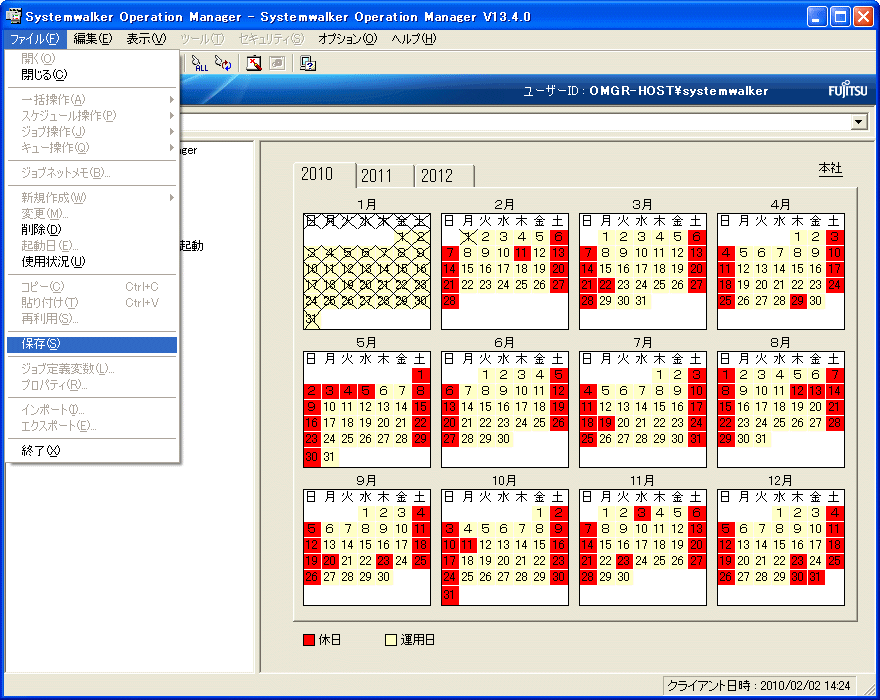Expand the 一括操作(A) submenu arrow
The image size is (880, 700).
171,99
